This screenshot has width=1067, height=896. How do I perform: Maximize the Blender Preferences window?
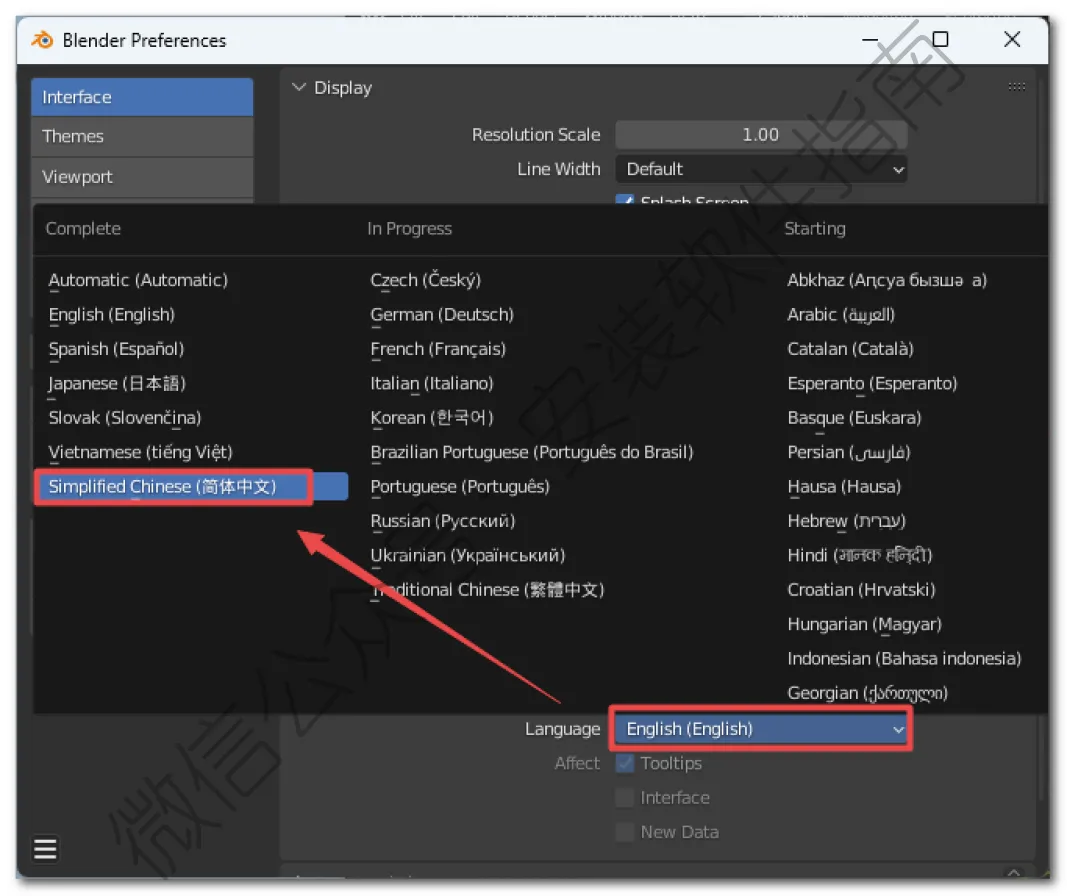(x=940, y=39)
